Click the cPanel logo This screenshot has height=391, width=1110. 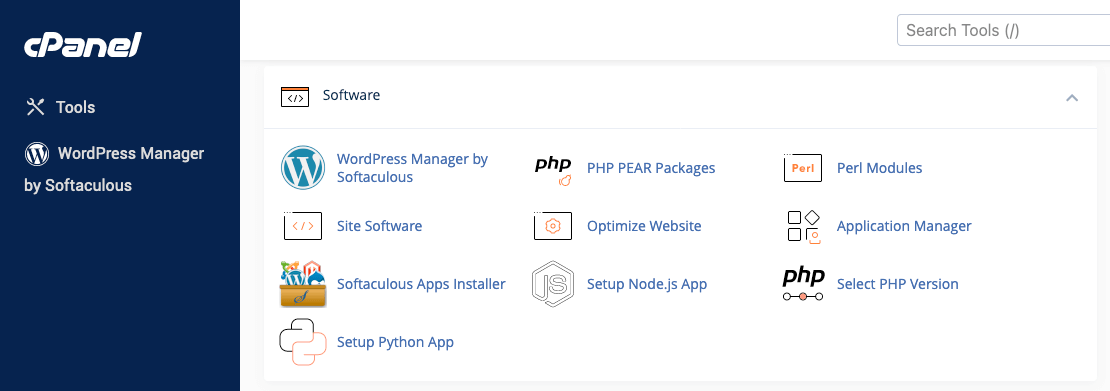coord(83,45)
